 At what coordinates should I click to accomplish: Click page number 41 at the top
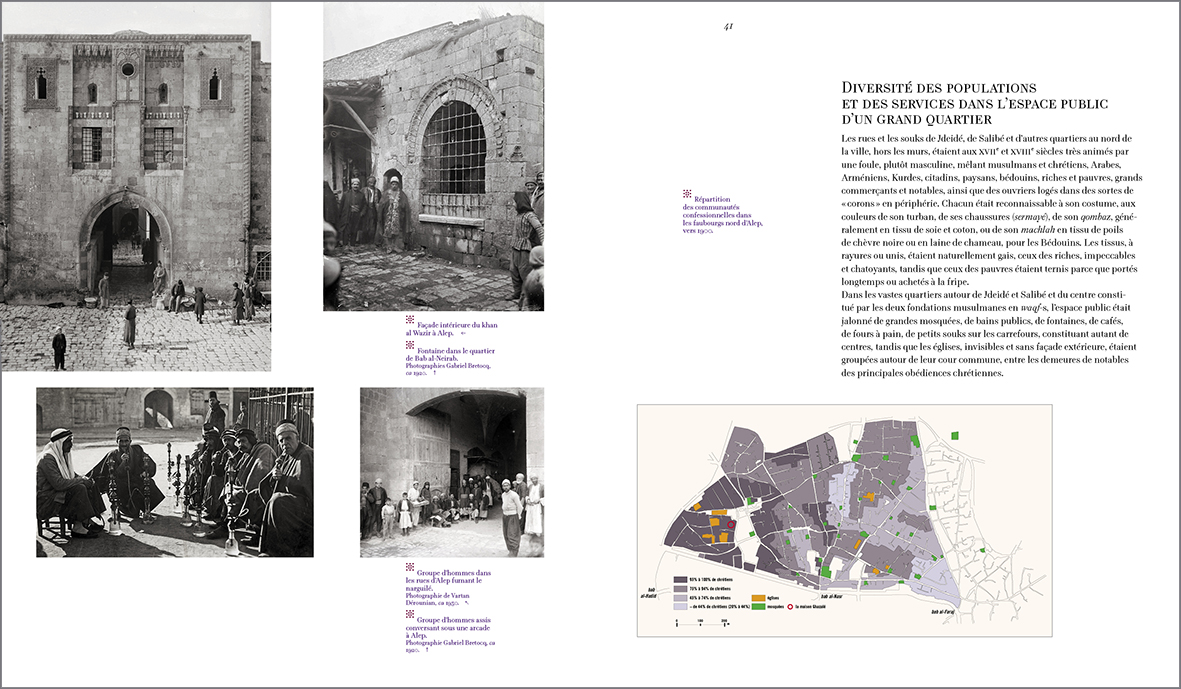729,27
